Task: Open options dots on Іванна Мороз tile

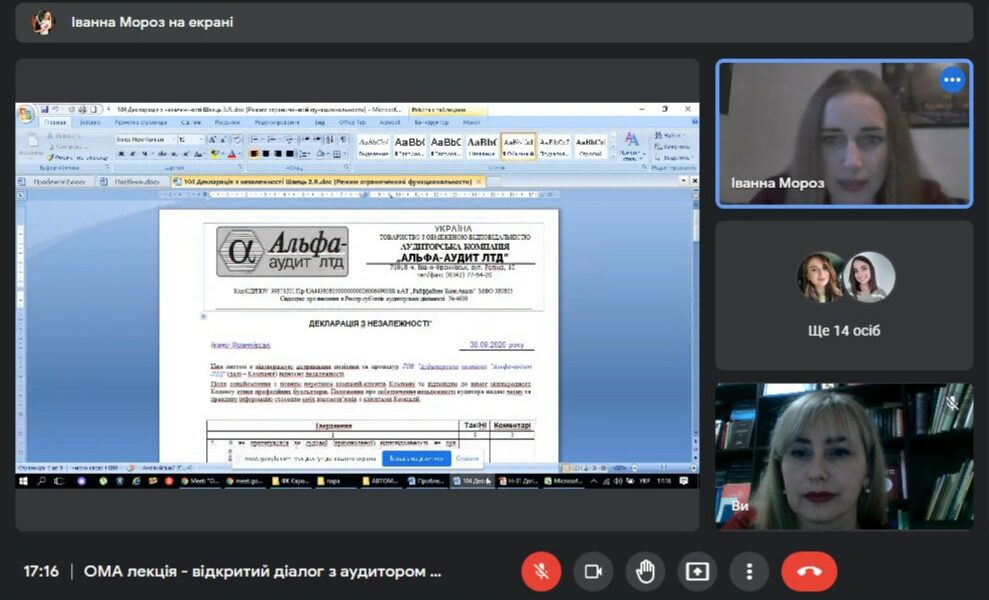Action: point(952,80)
